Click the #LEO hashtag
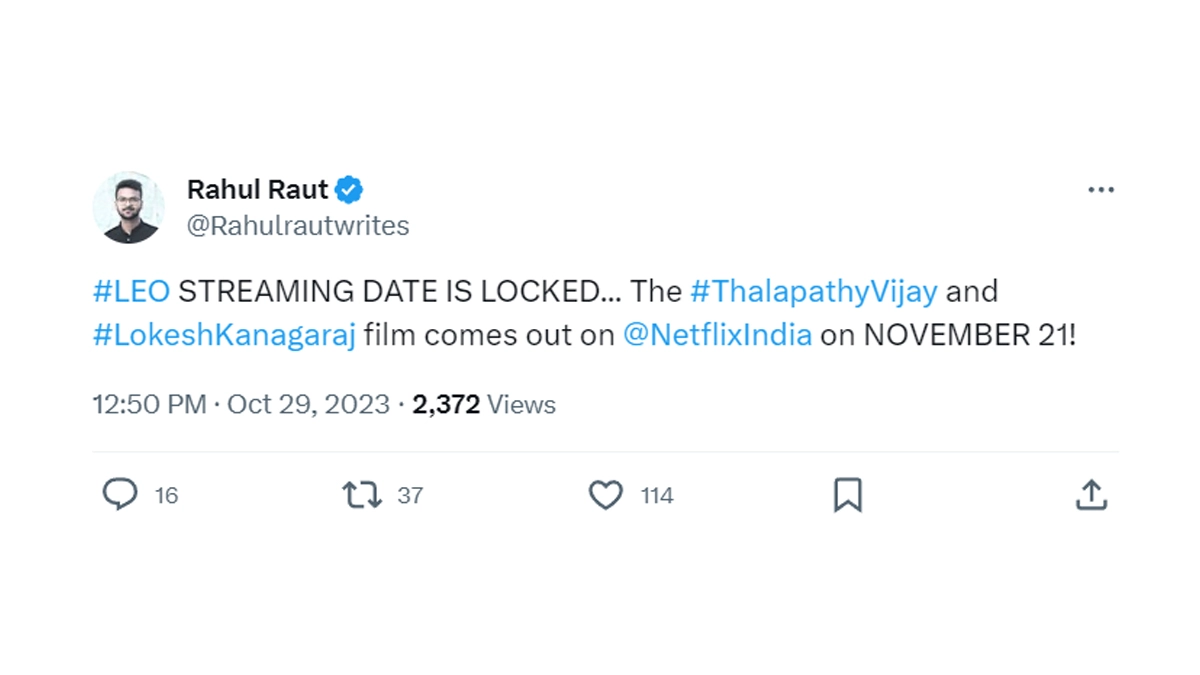The image size is (1200, 675). (x=131, y=291)
